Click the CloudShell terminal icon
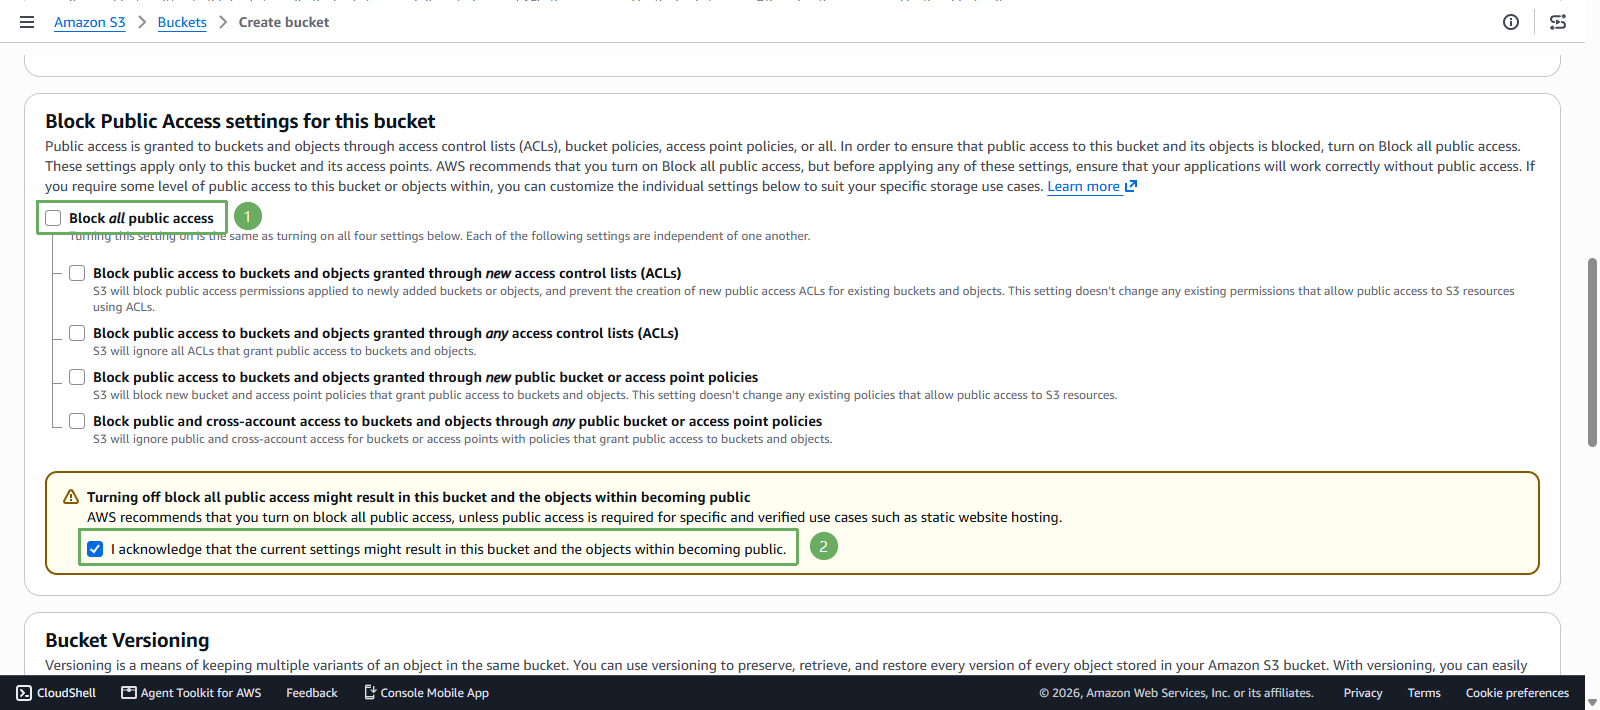Screen dimensions: 1600x710 [x=25, y=693]
